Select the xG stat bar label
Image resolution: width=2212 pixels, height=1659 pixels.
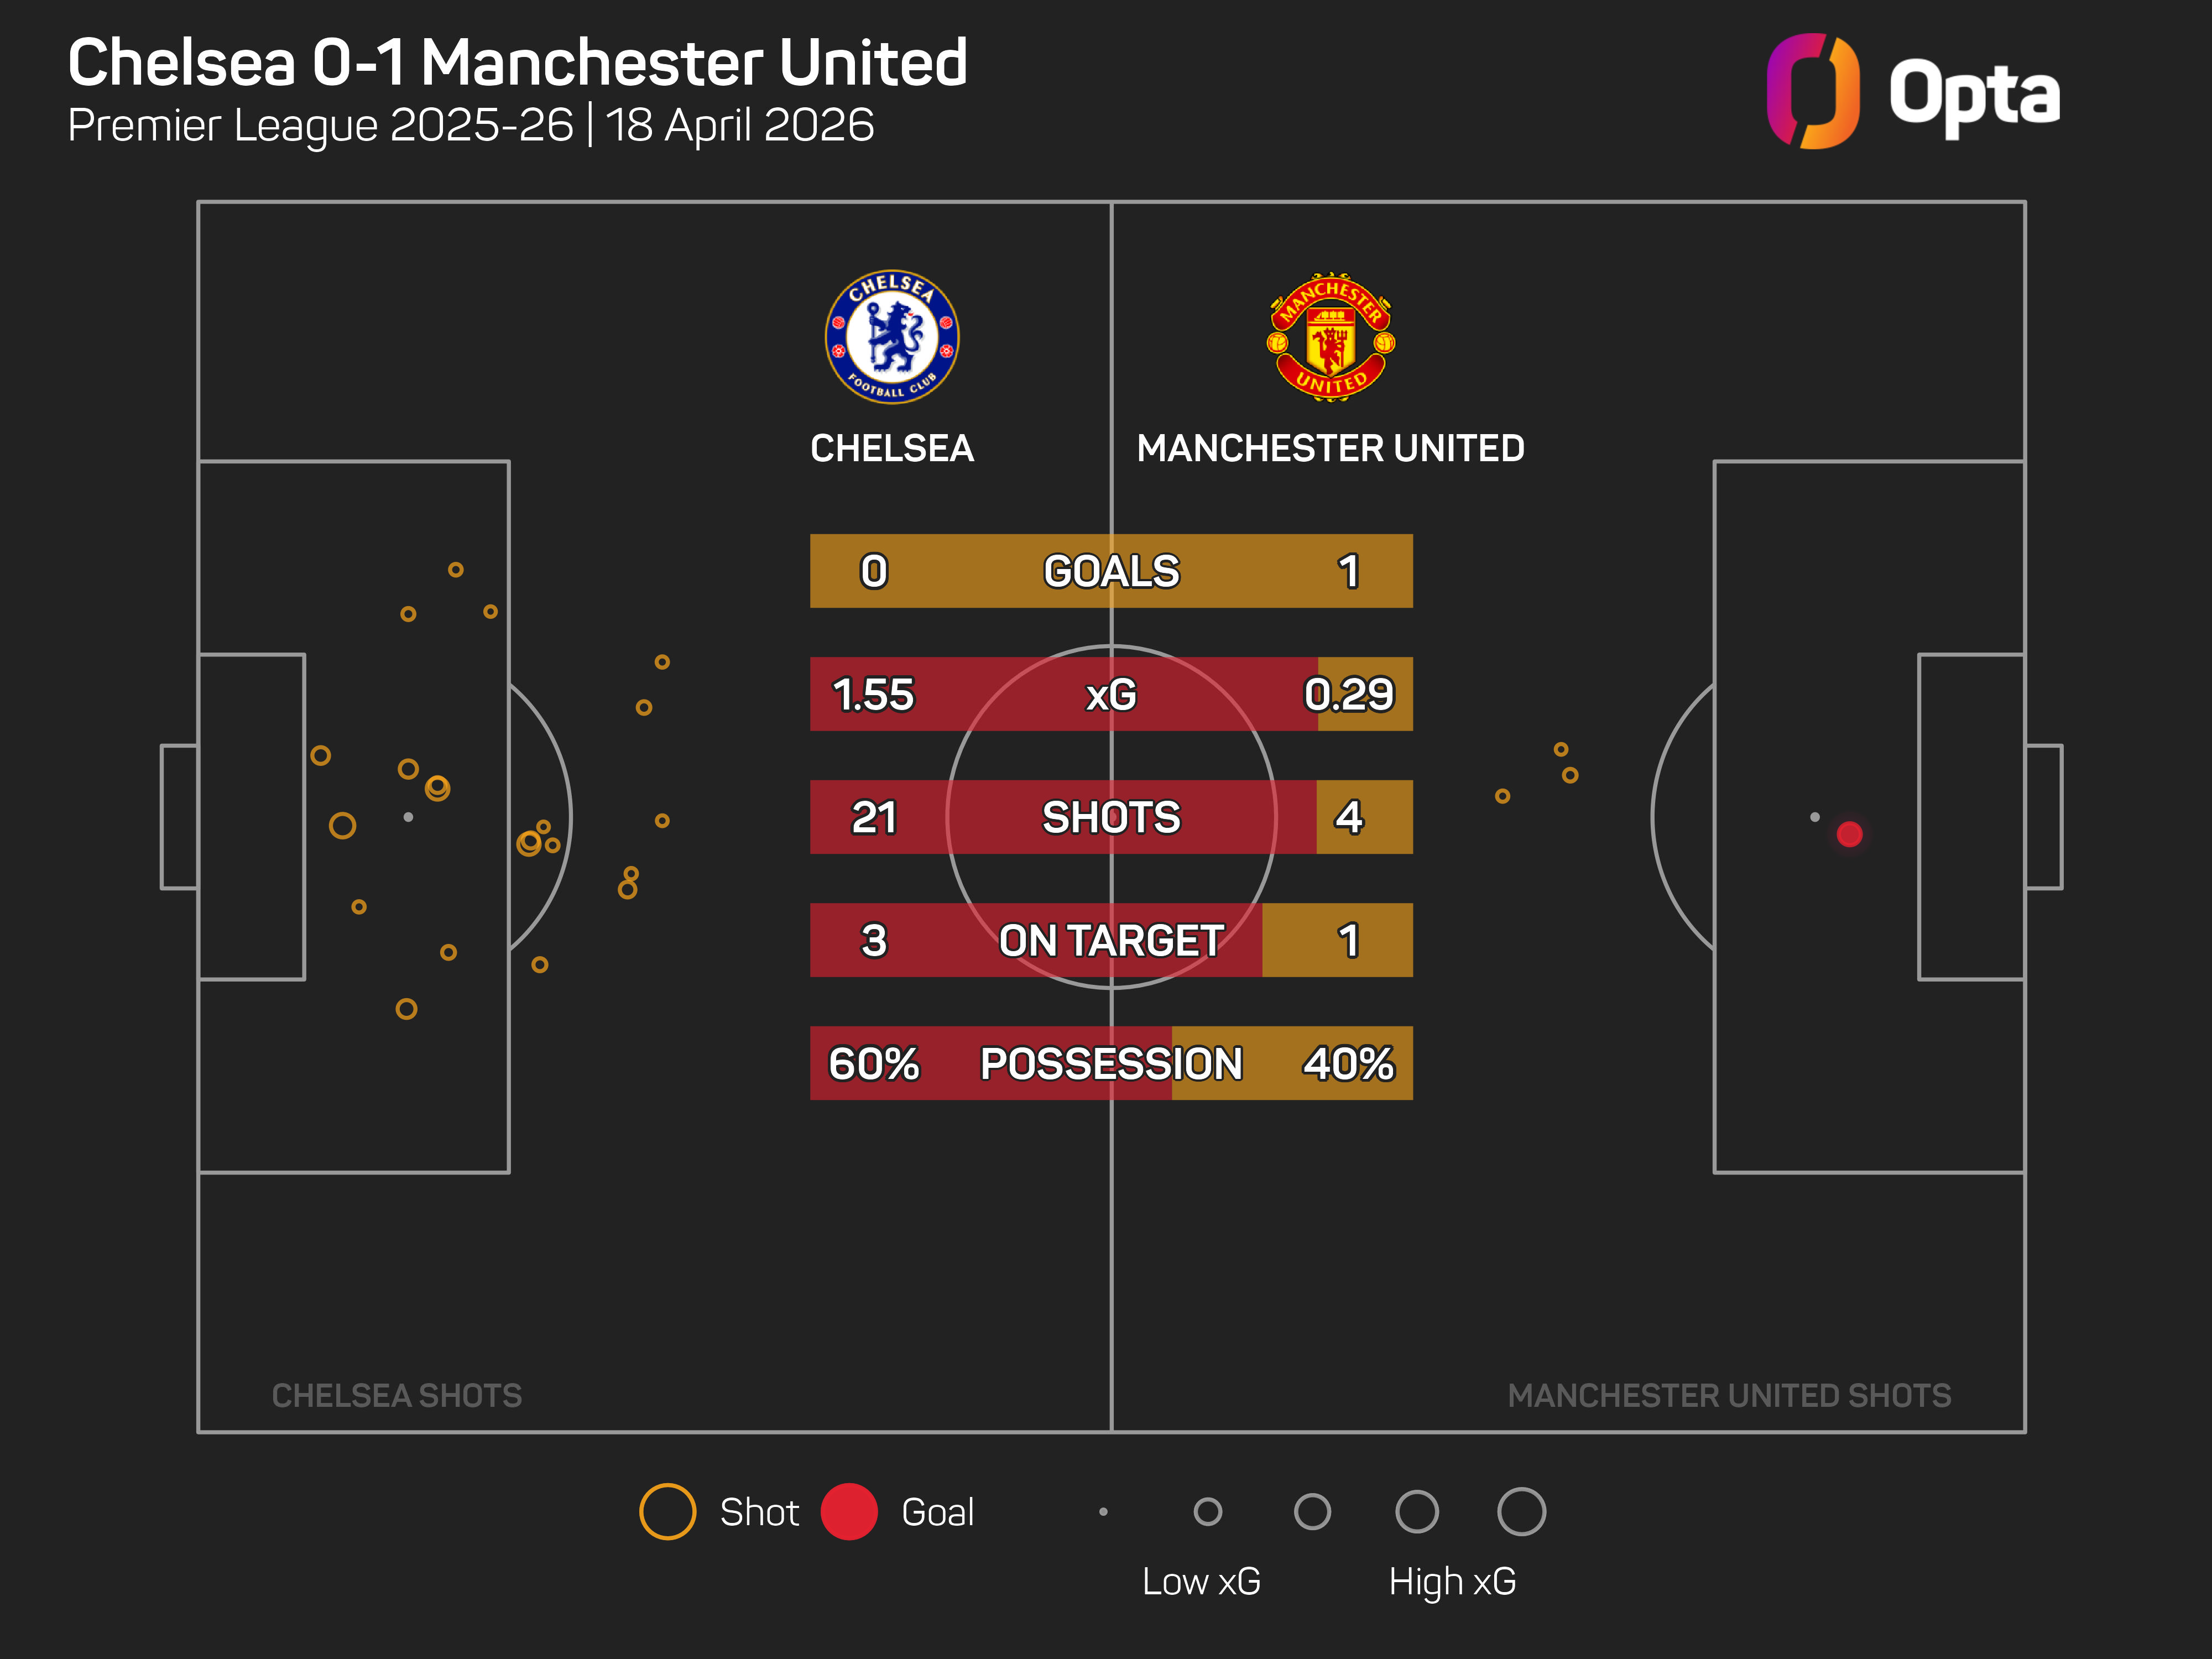1111,694
